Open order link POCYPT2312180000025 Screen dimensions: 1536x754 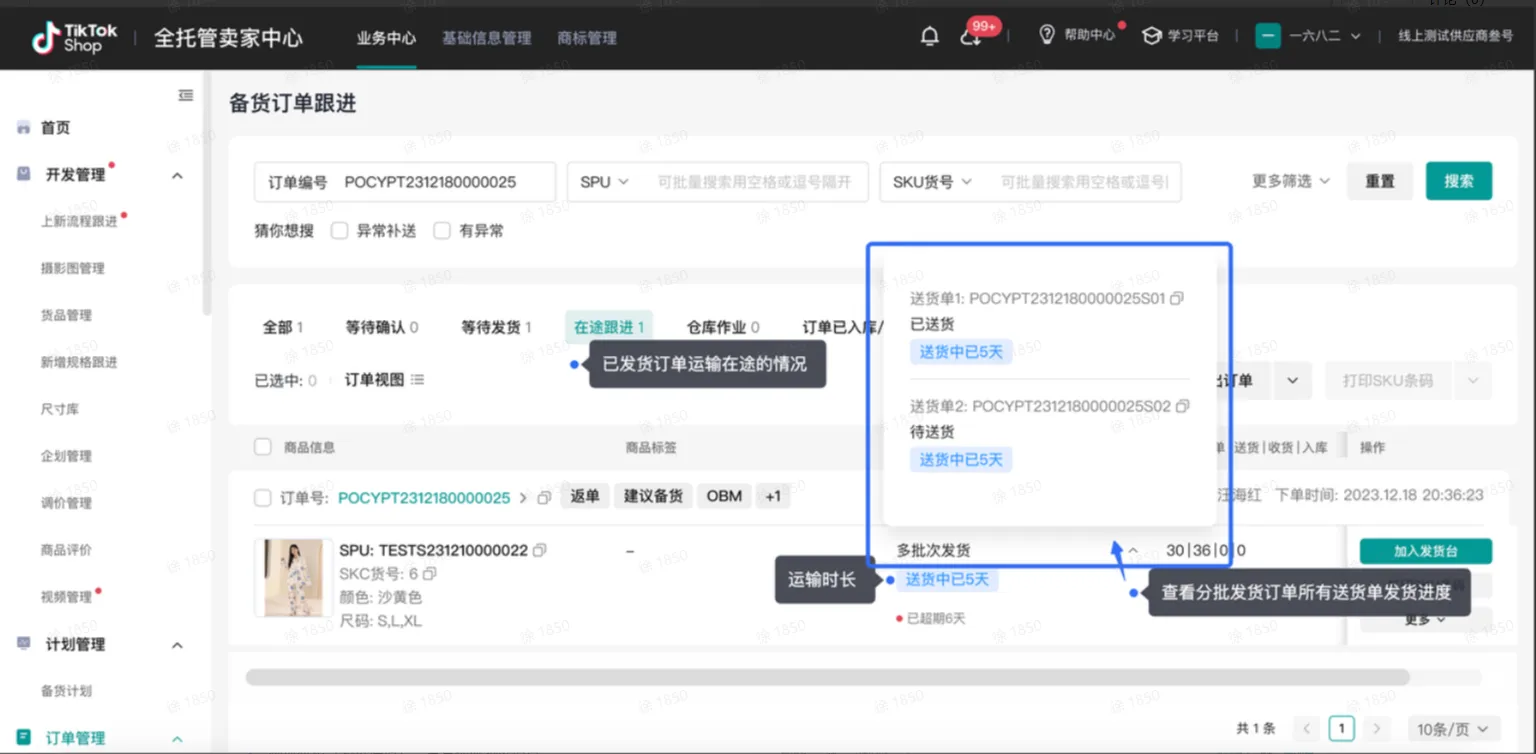tap(424, 498)
